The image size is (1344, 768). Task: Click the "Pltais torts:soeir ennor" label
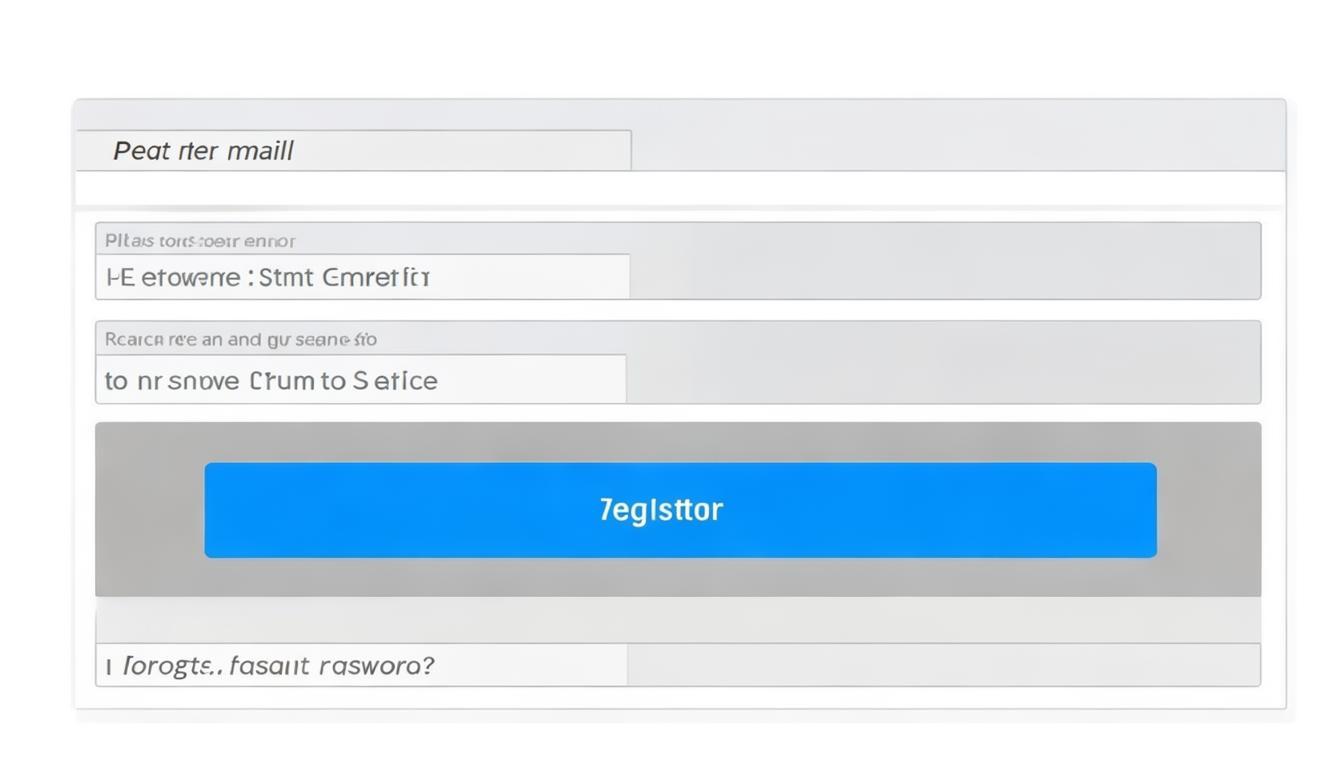(x=200, y=241)
